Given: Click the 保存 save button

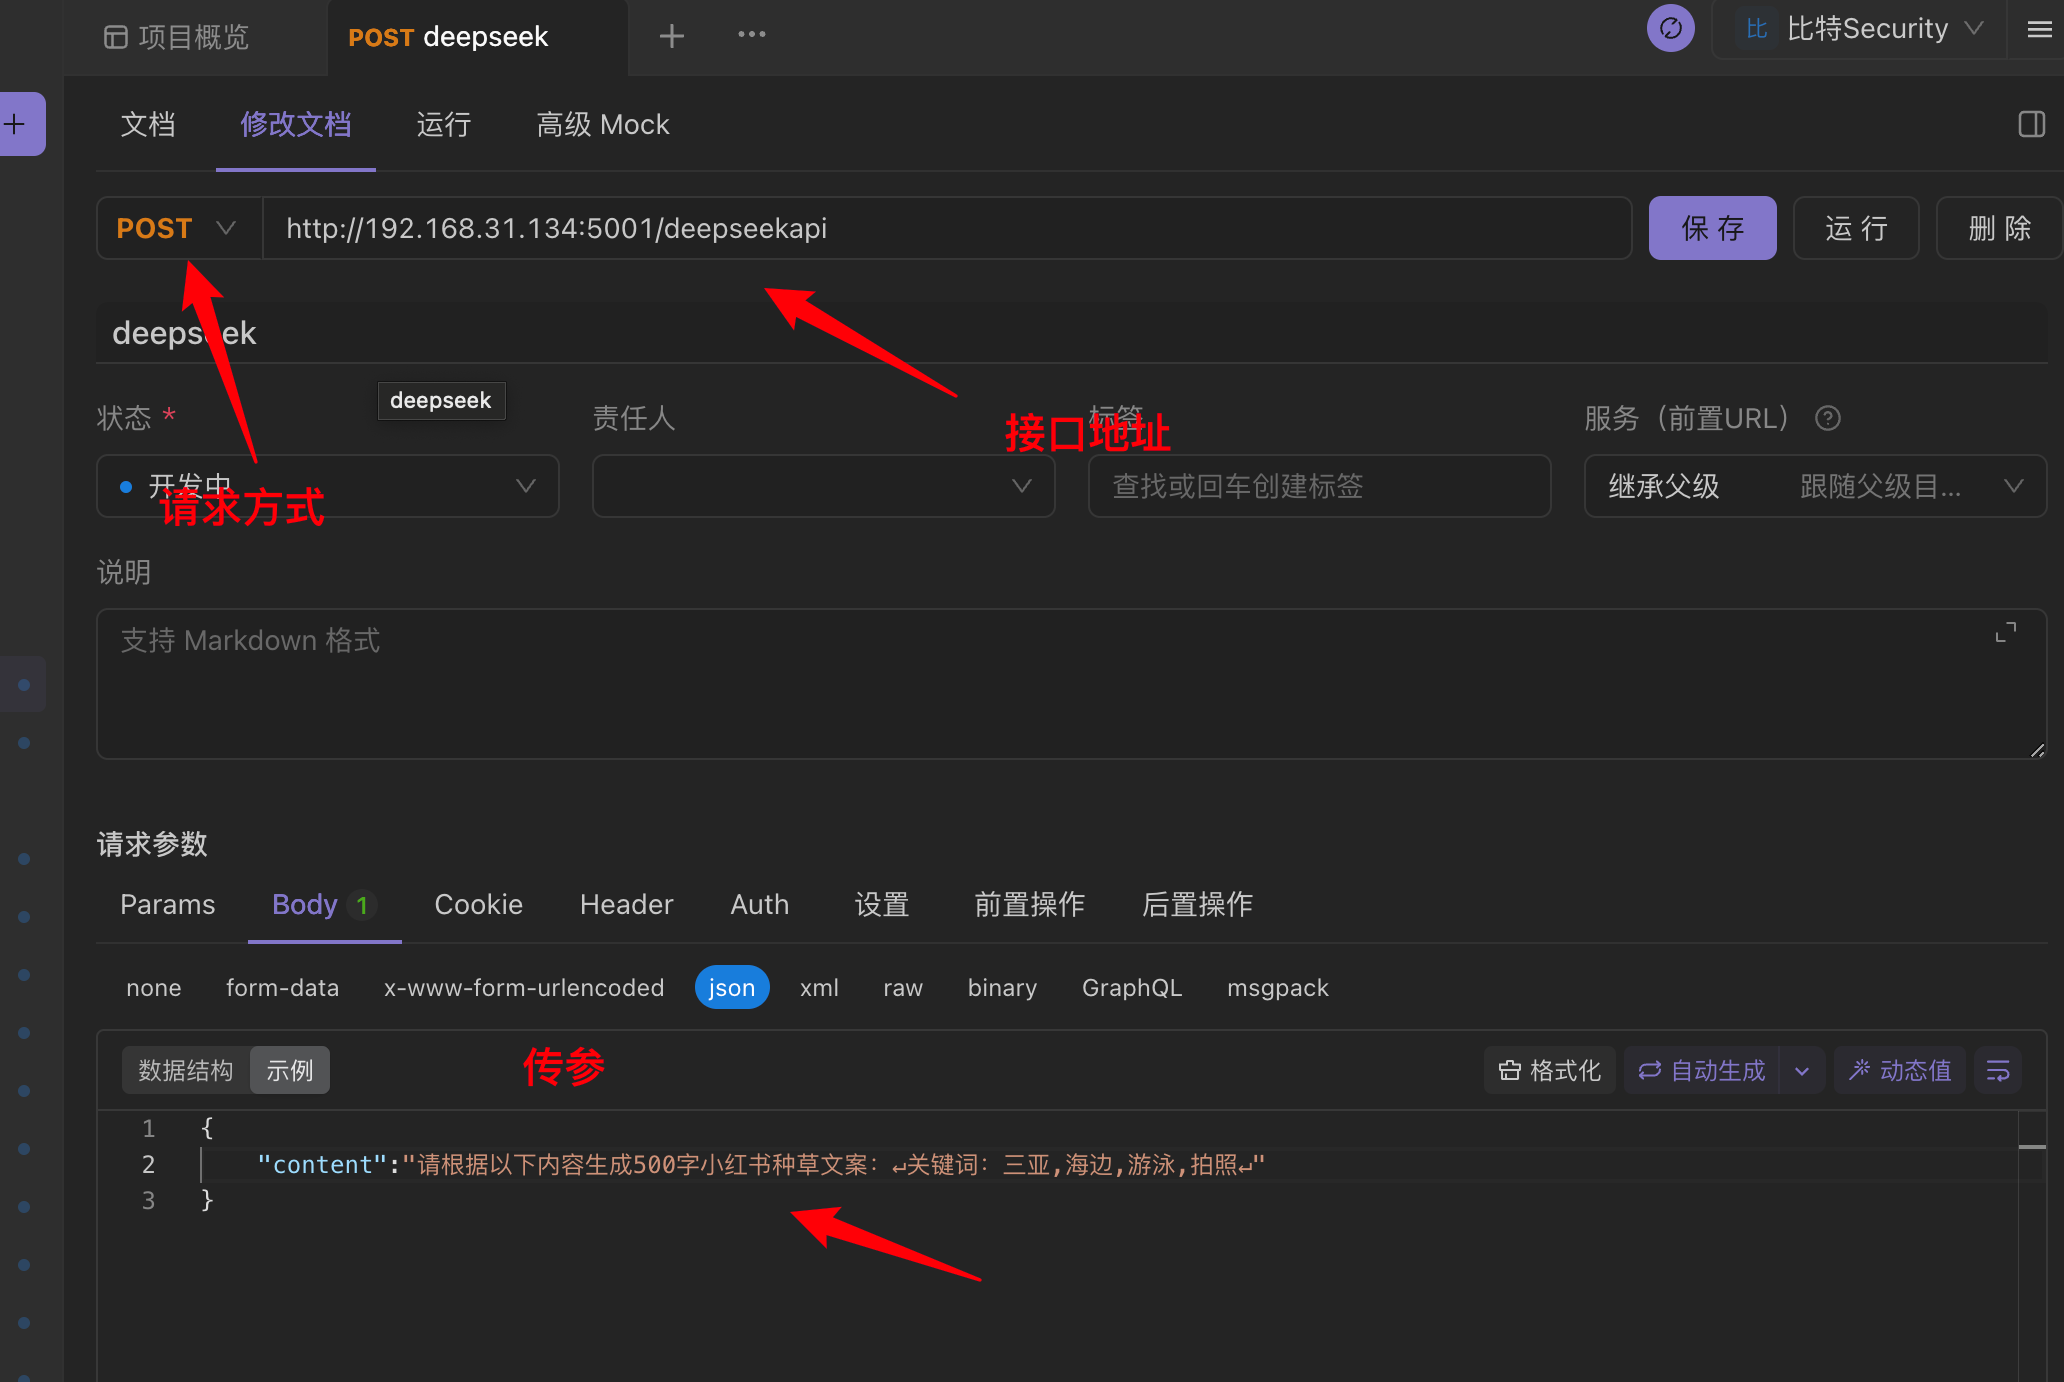Looking at the screenshot, I should point(1712,228).
